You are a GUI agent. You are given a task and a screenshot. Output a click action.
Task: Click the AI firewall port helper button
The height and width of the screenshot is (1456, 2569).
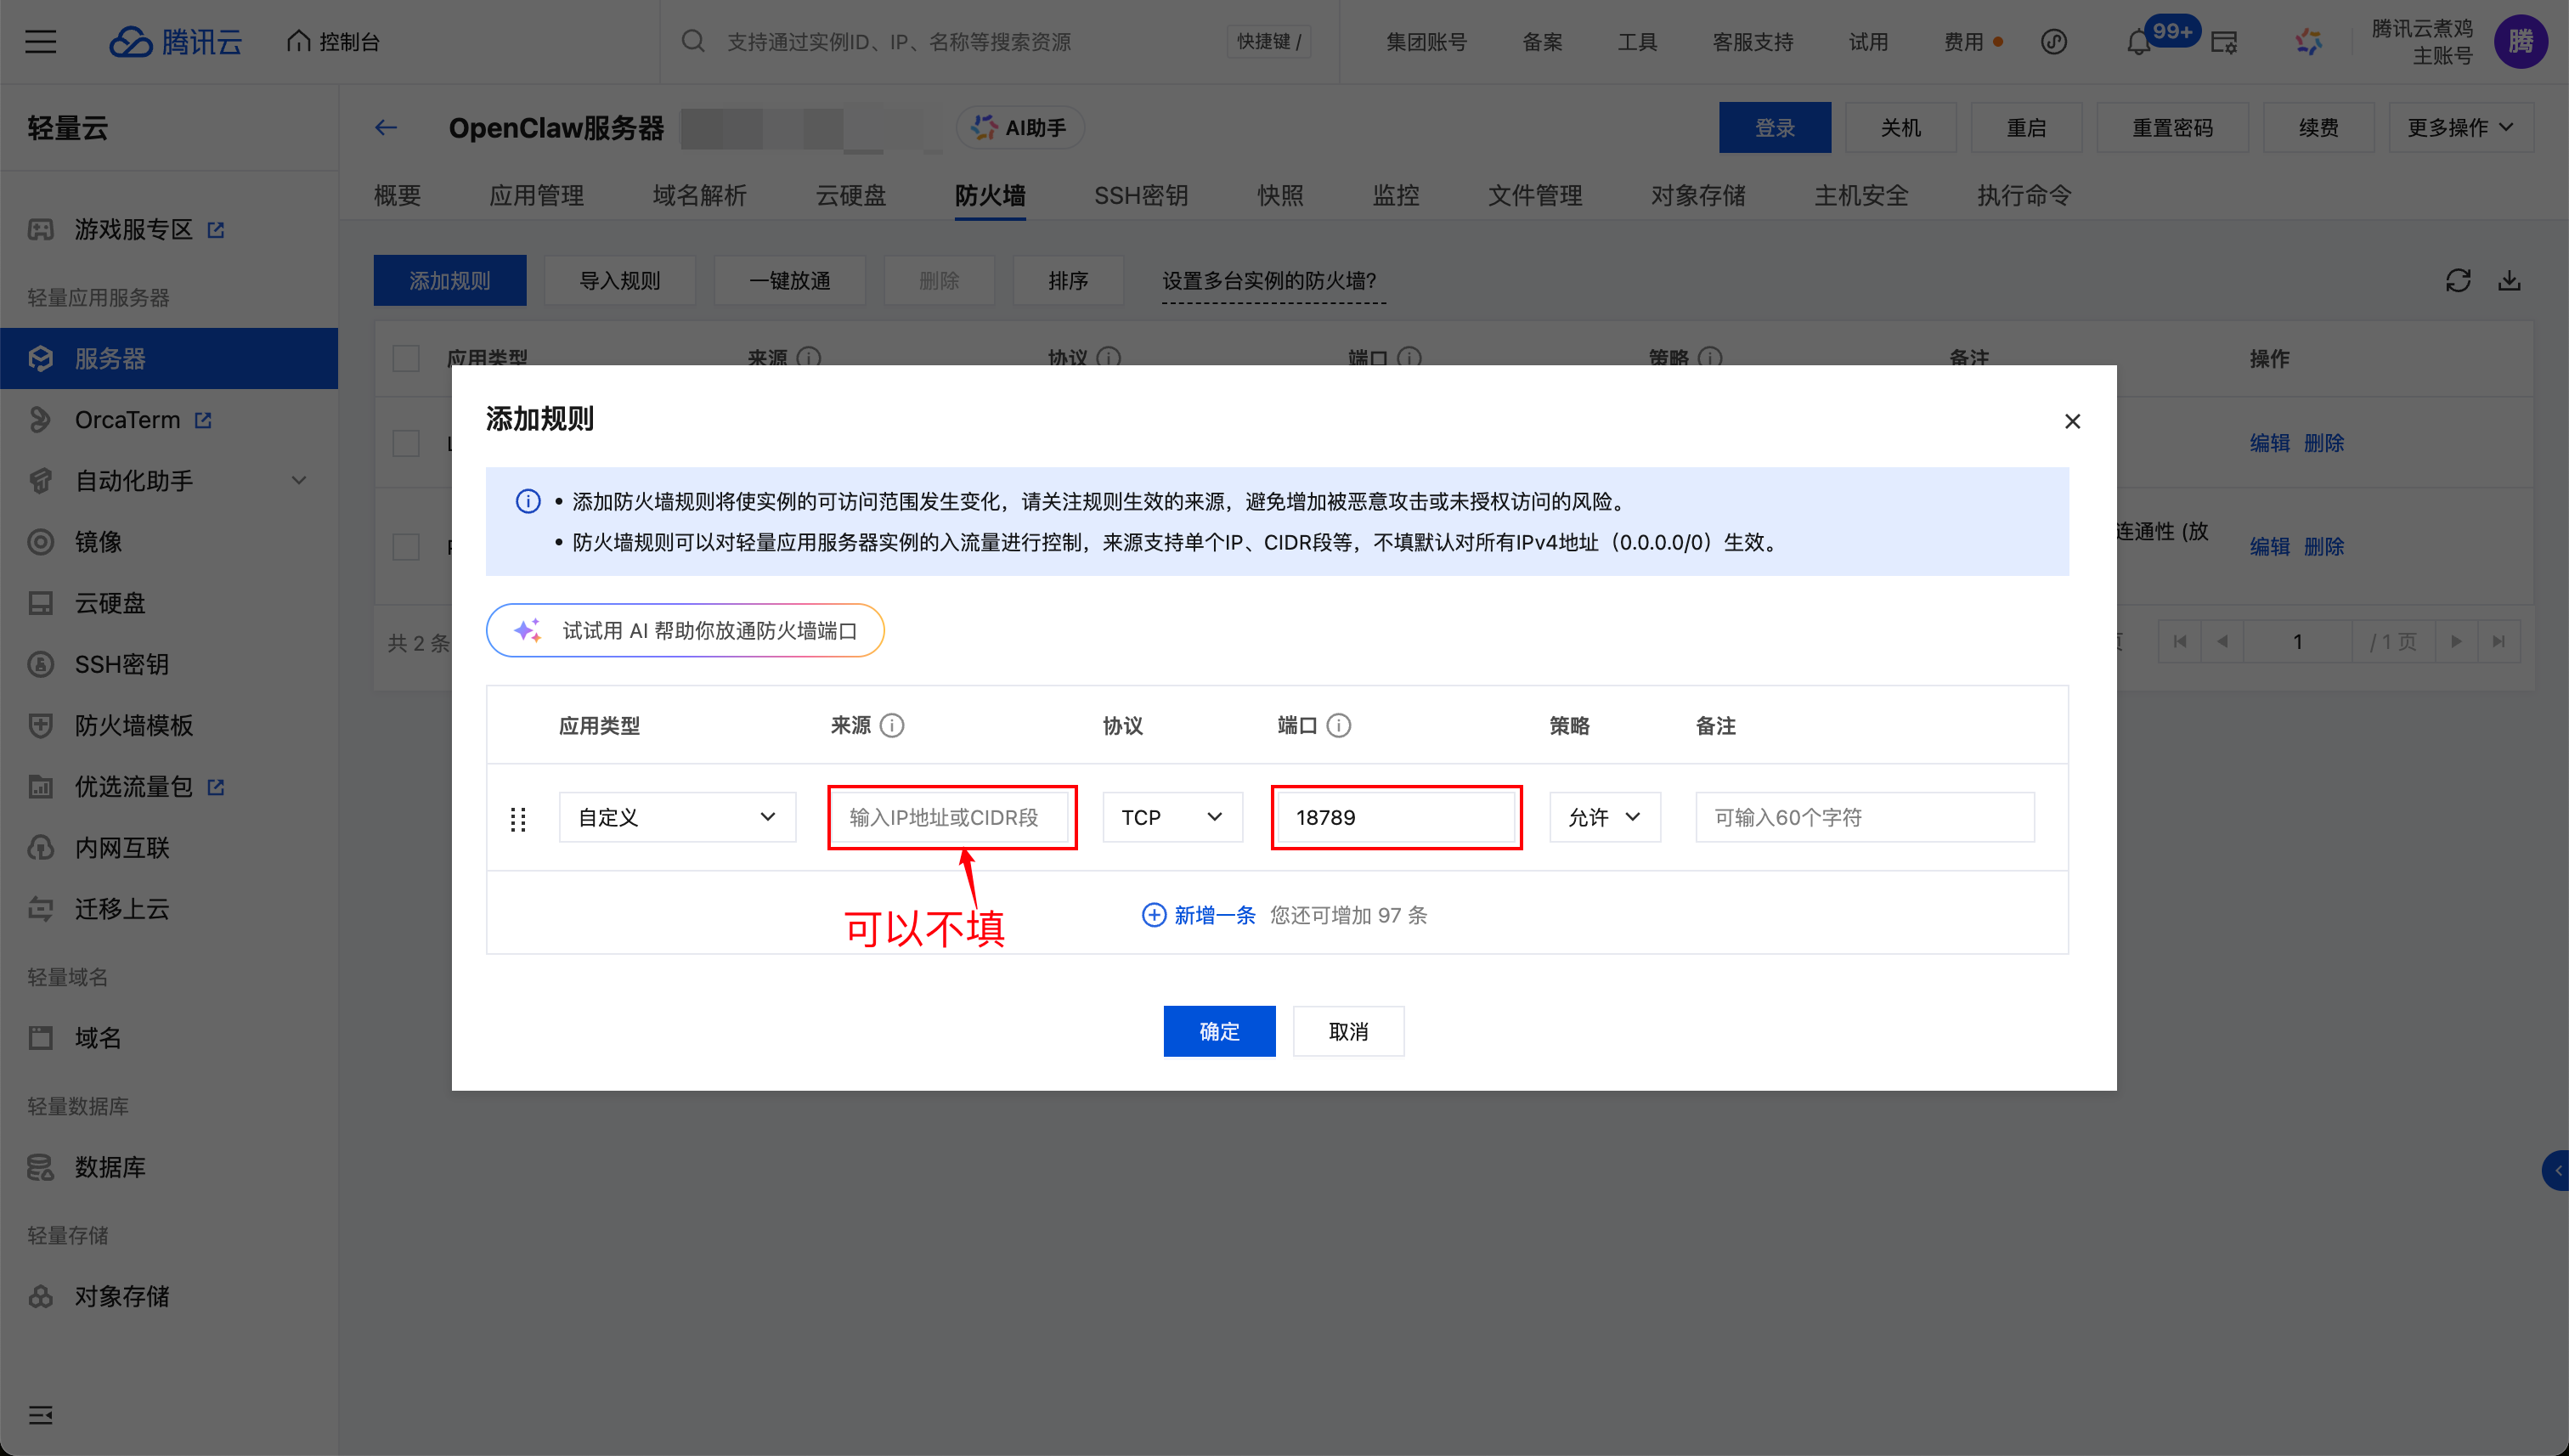point(685,631)
